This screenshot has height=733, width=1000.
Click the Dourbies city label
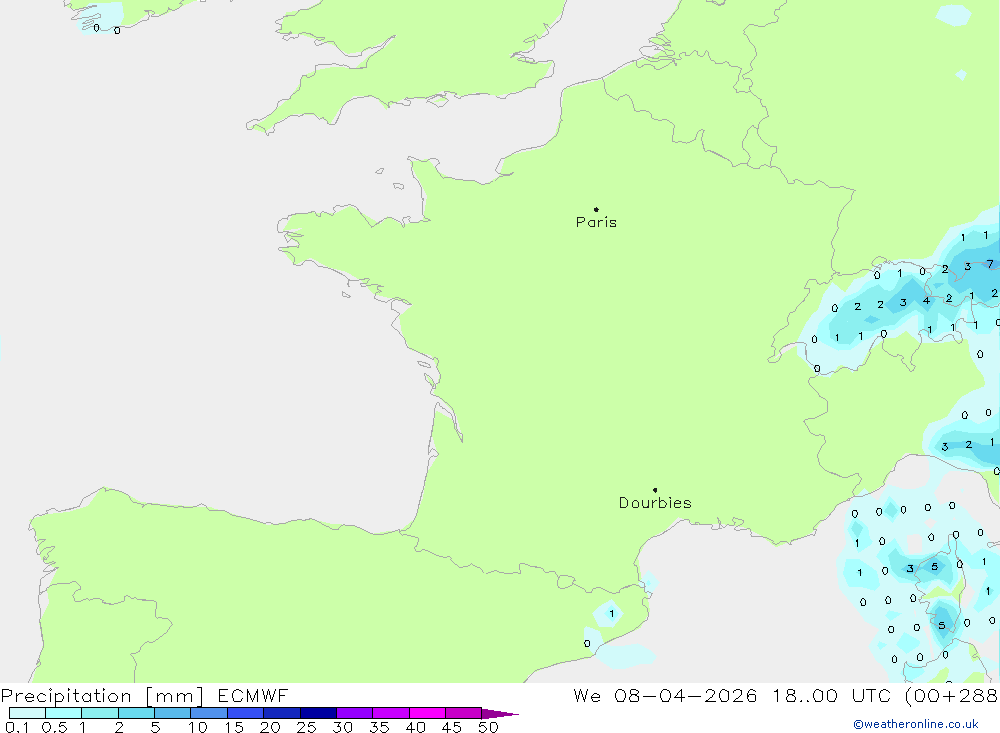655,503
